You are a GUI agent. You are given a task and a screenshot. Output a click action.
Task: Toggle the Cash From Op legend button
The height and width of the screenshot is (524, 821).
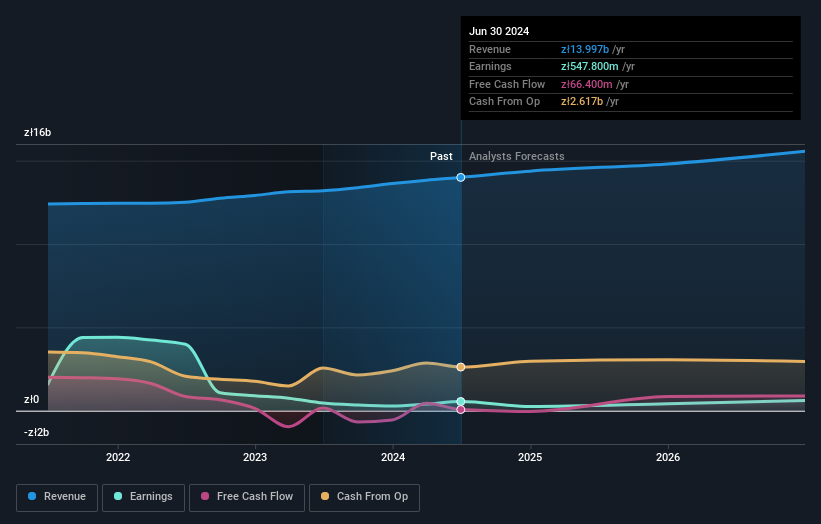click(x=364, y=497)
